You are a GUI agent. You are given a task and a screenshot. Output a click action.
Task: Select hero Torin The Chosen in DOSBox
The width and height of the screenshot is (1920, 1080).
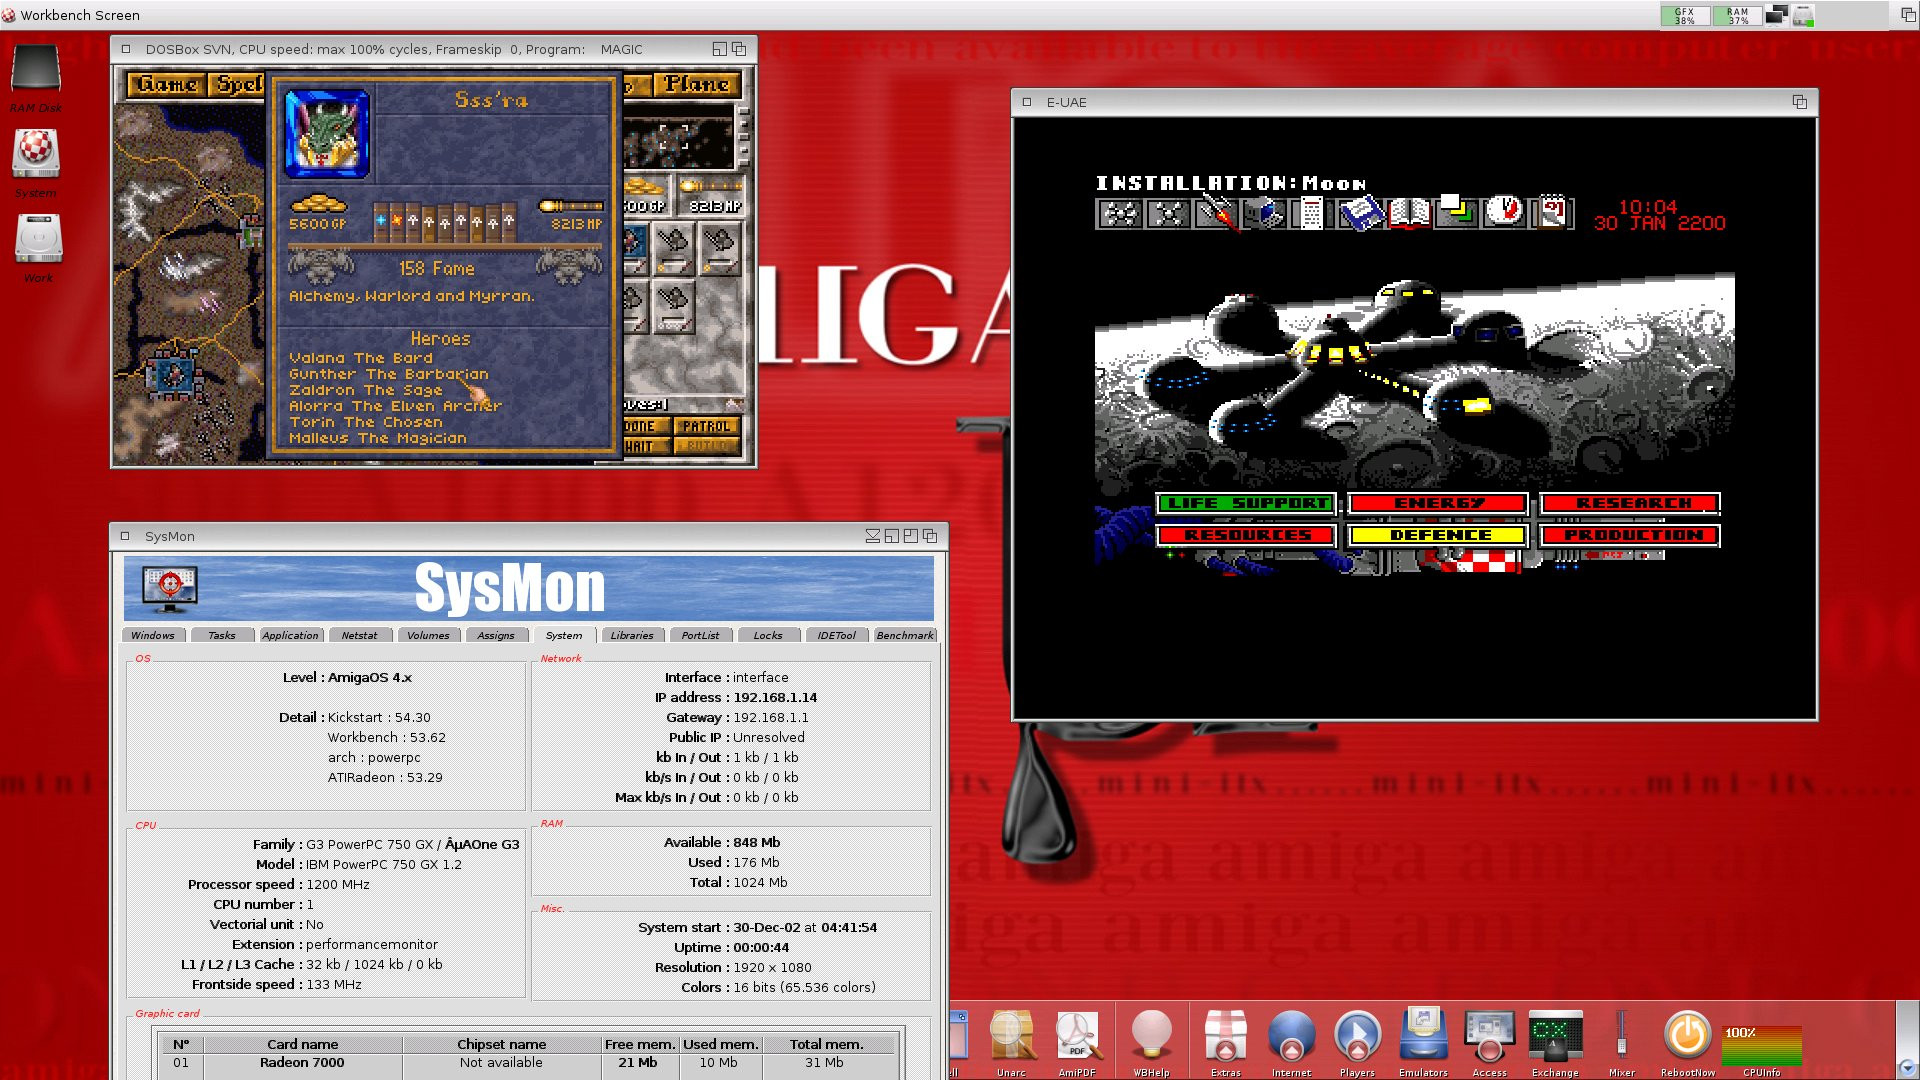366,422
